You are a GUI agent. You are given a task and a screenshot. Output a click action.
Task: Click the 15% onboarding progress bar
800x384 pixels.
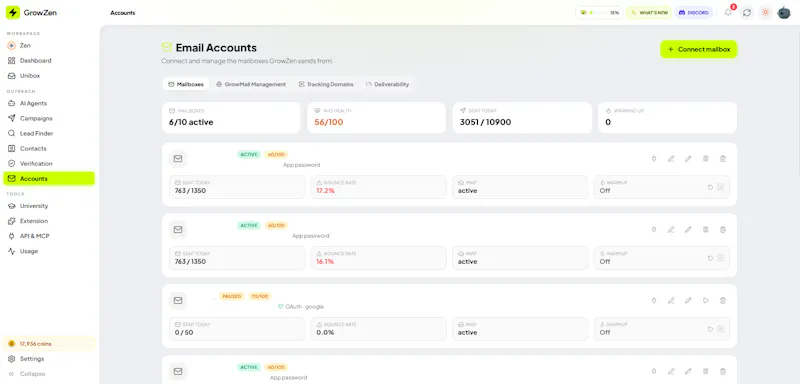[599, 13]
